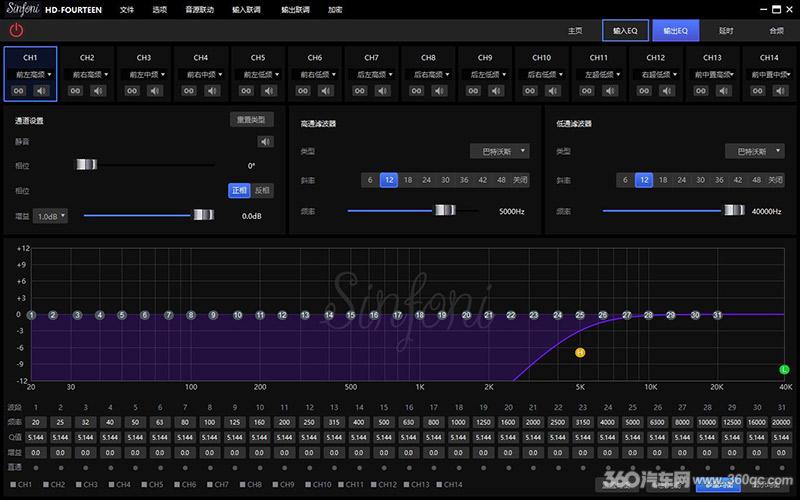This screenshot has height=500, width=800.
Task: Click the phase angle slider handle
Action: [x=86, y=164]
